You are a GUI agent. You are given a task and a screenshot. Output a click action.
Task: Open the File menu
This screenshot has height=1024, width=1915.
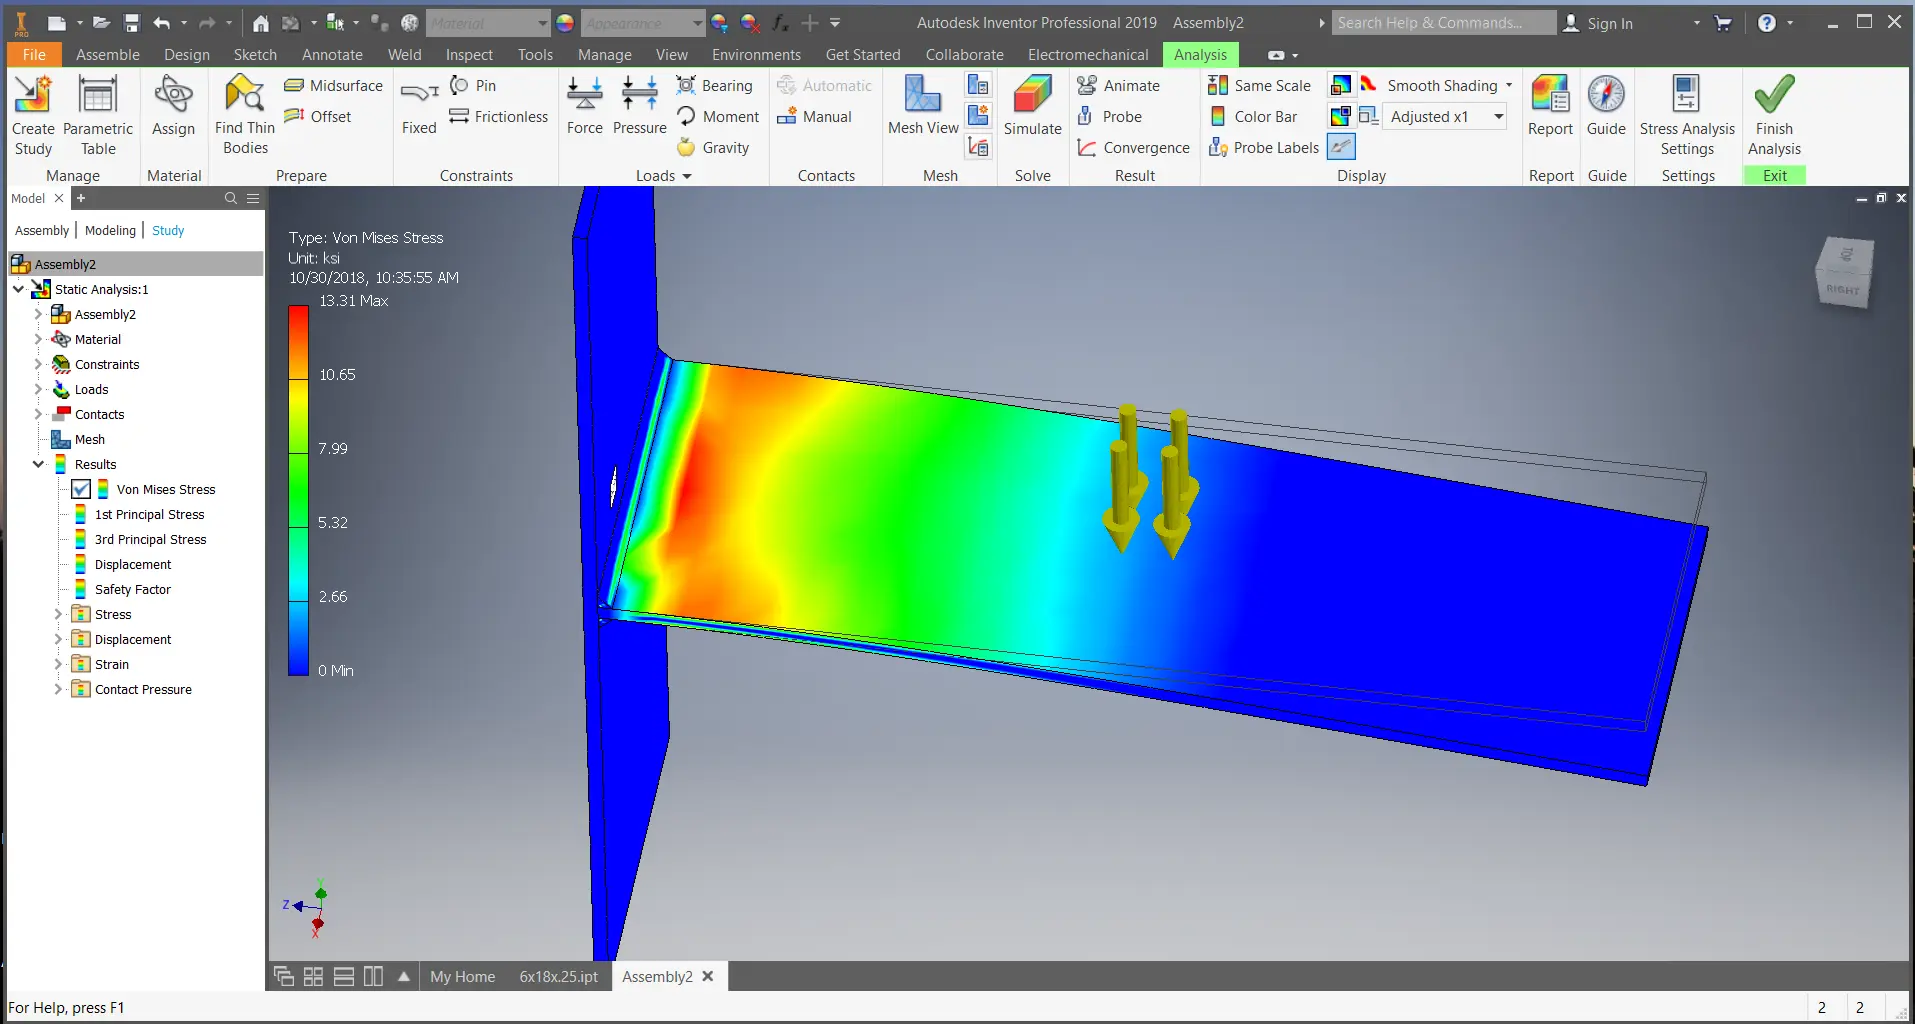tap(34, 55)
